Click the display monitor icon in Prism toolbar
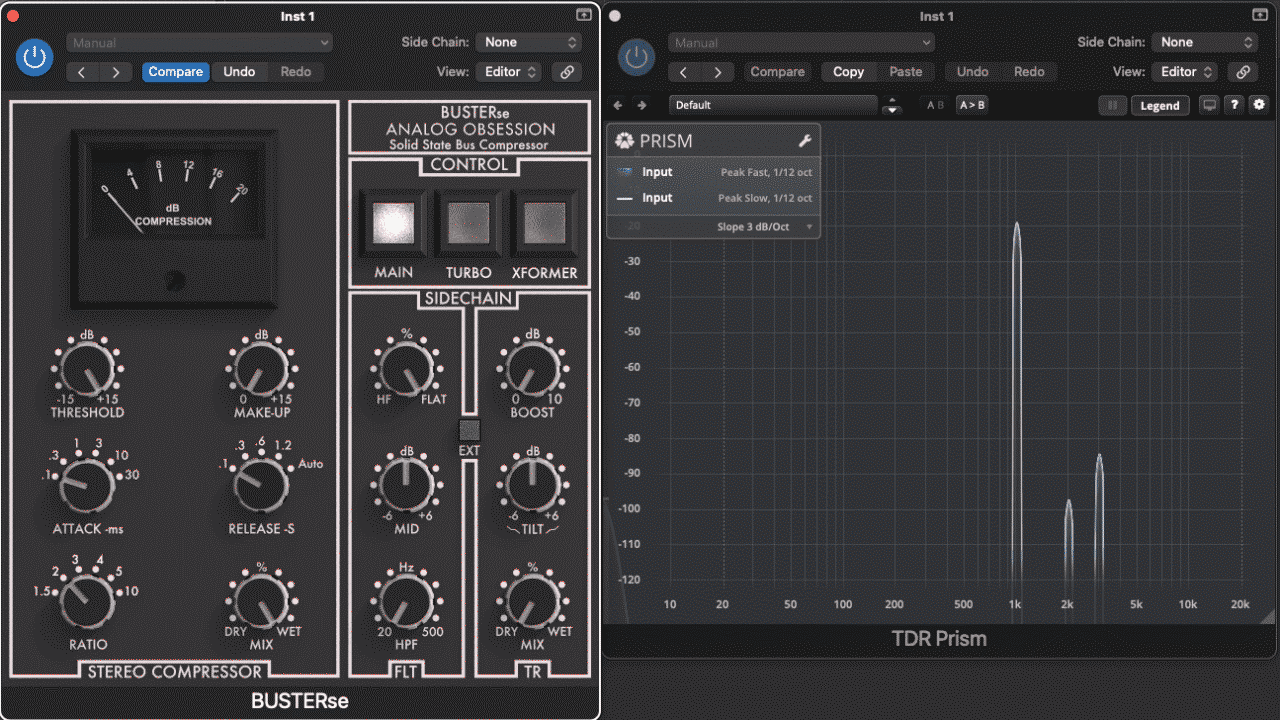Viewport: 1280px width, 720px height. click(x=1210, y=105)
